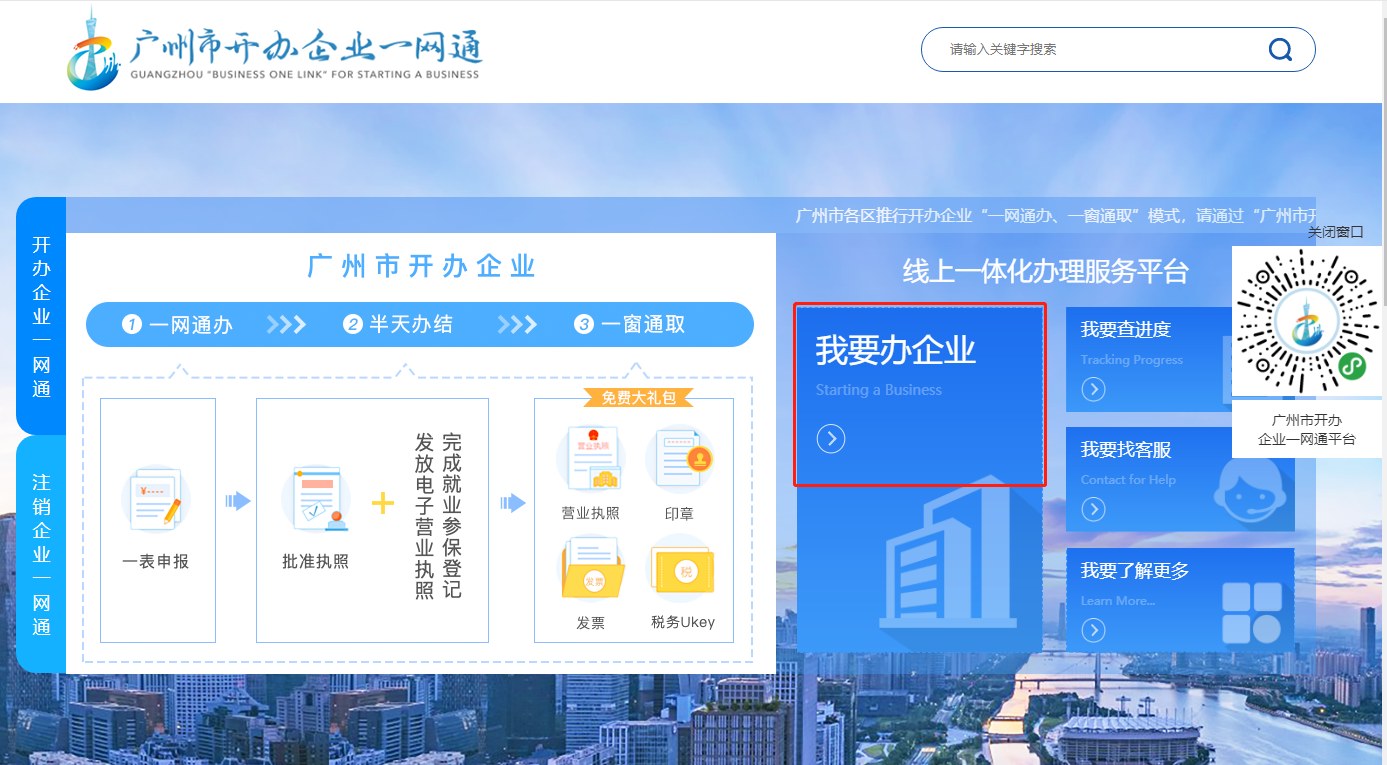Image resolution: width=1387 pixels, height=765 pixels.
Task: Click the 批准执照 document icon
Action: click(x=316, y=499)
